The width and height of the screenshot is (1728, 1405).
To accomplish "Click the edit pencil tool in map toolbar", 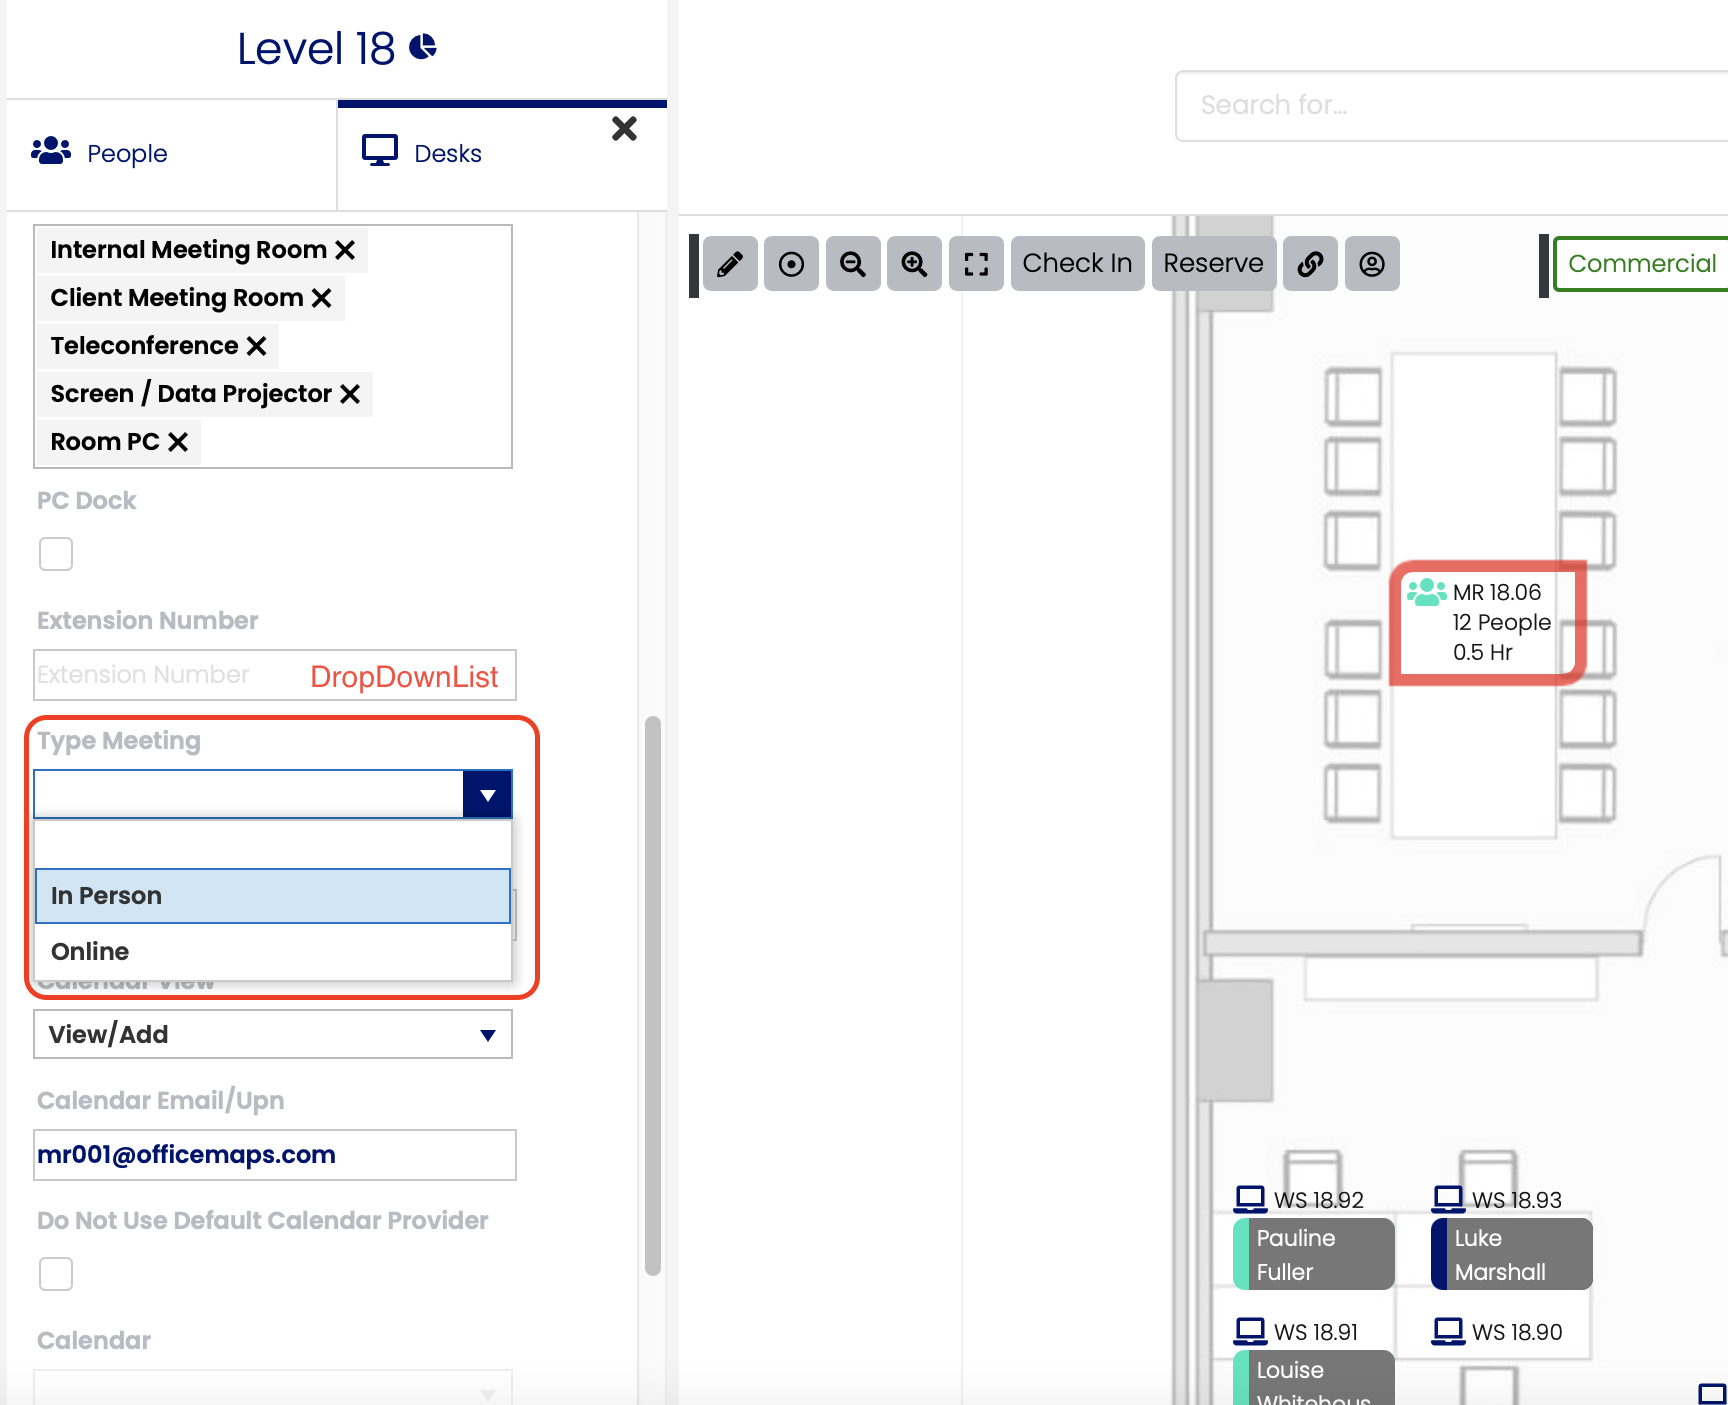I will [x=730, y=264].
